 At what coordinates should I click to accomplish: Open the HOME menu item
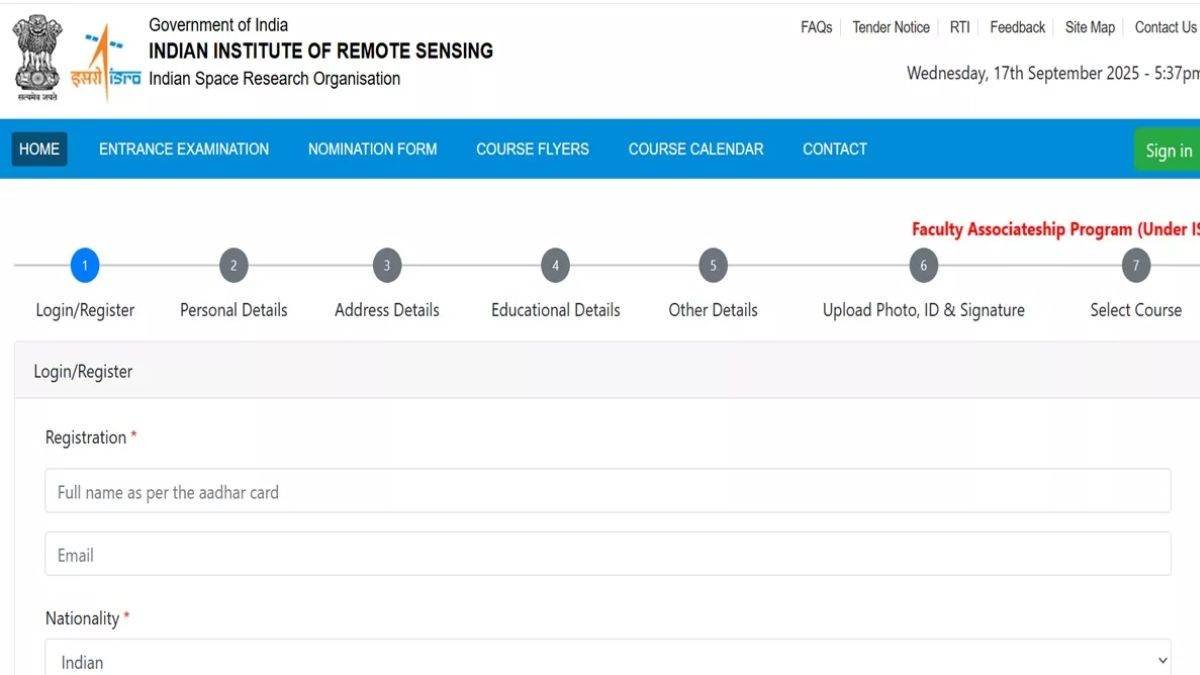[x=39, y=149]
